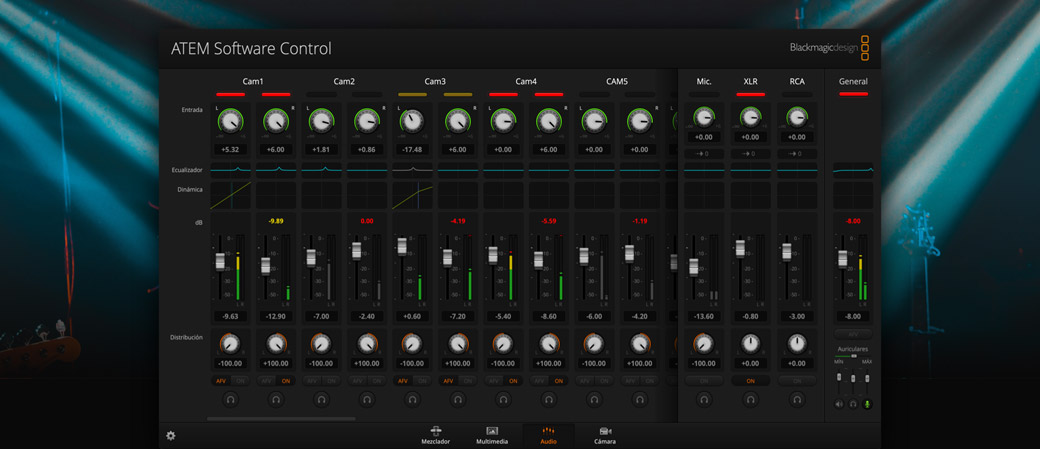
Task: Click headphones icon under RCA channel
Action: point(797,400)
